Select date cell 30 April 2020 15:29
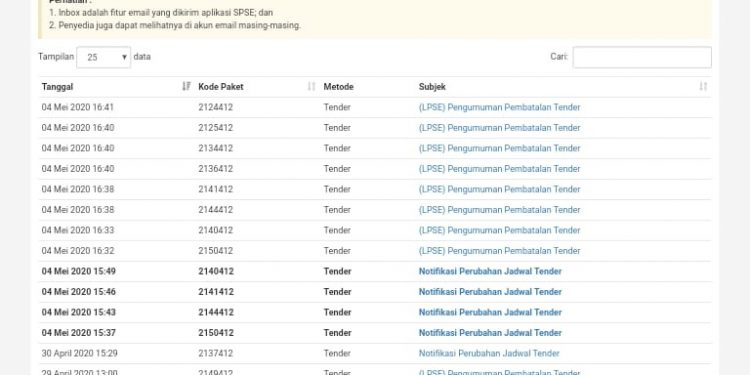750x375 pixels. tap(79, 353)
